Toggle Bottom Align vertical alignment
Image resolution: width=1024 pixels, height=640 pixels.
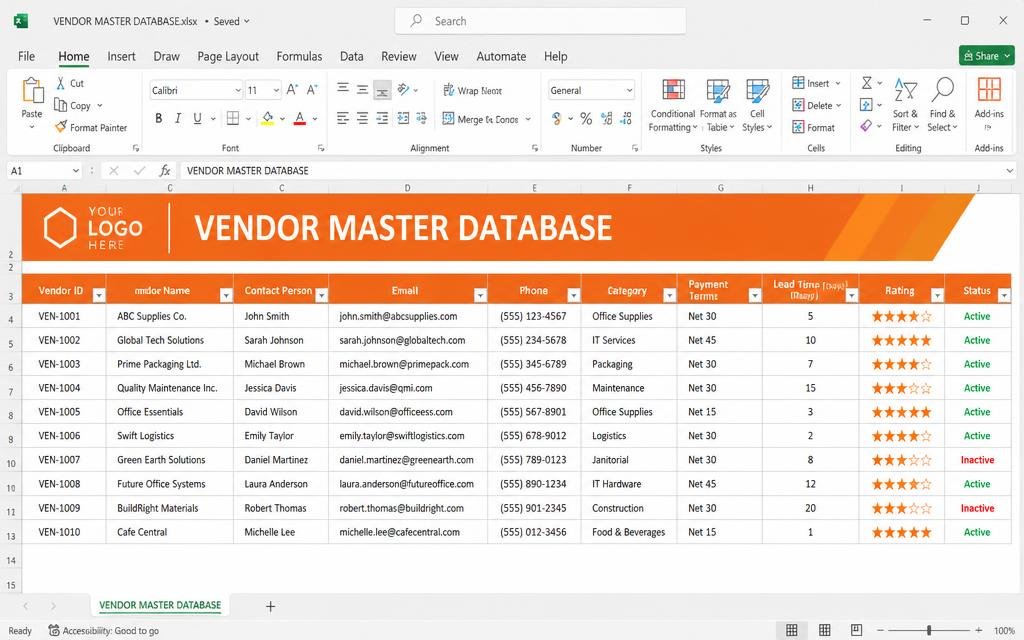click(382, 90)
